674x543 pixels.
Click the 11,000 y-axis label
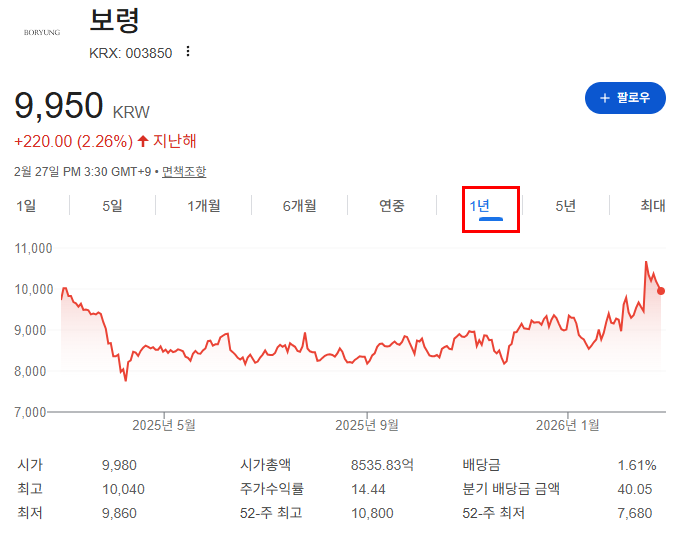(x=33, y=248)
